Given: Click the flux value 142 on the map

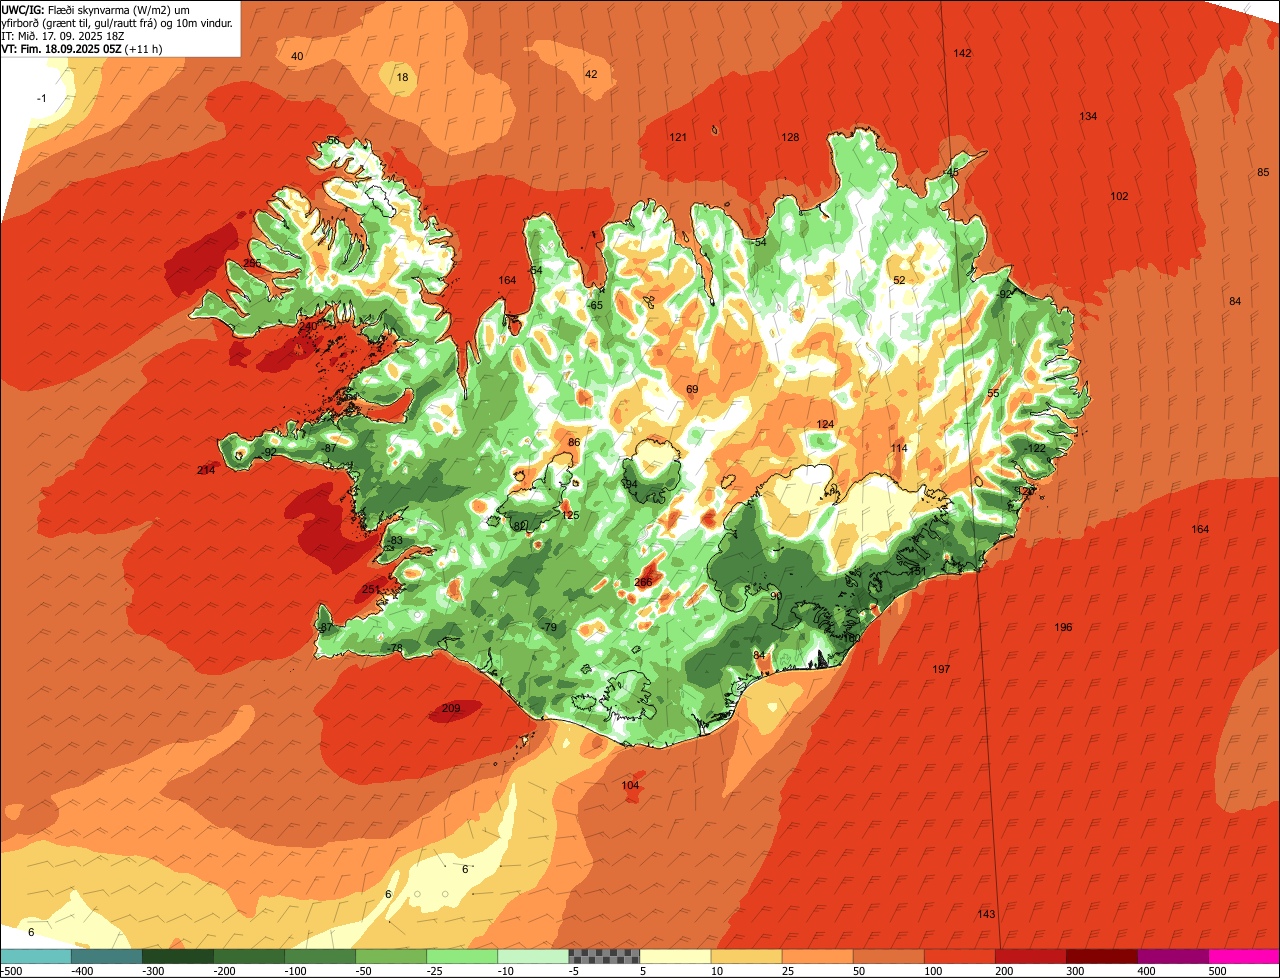Looking at the screenshot, I should [x=962, y=53].
